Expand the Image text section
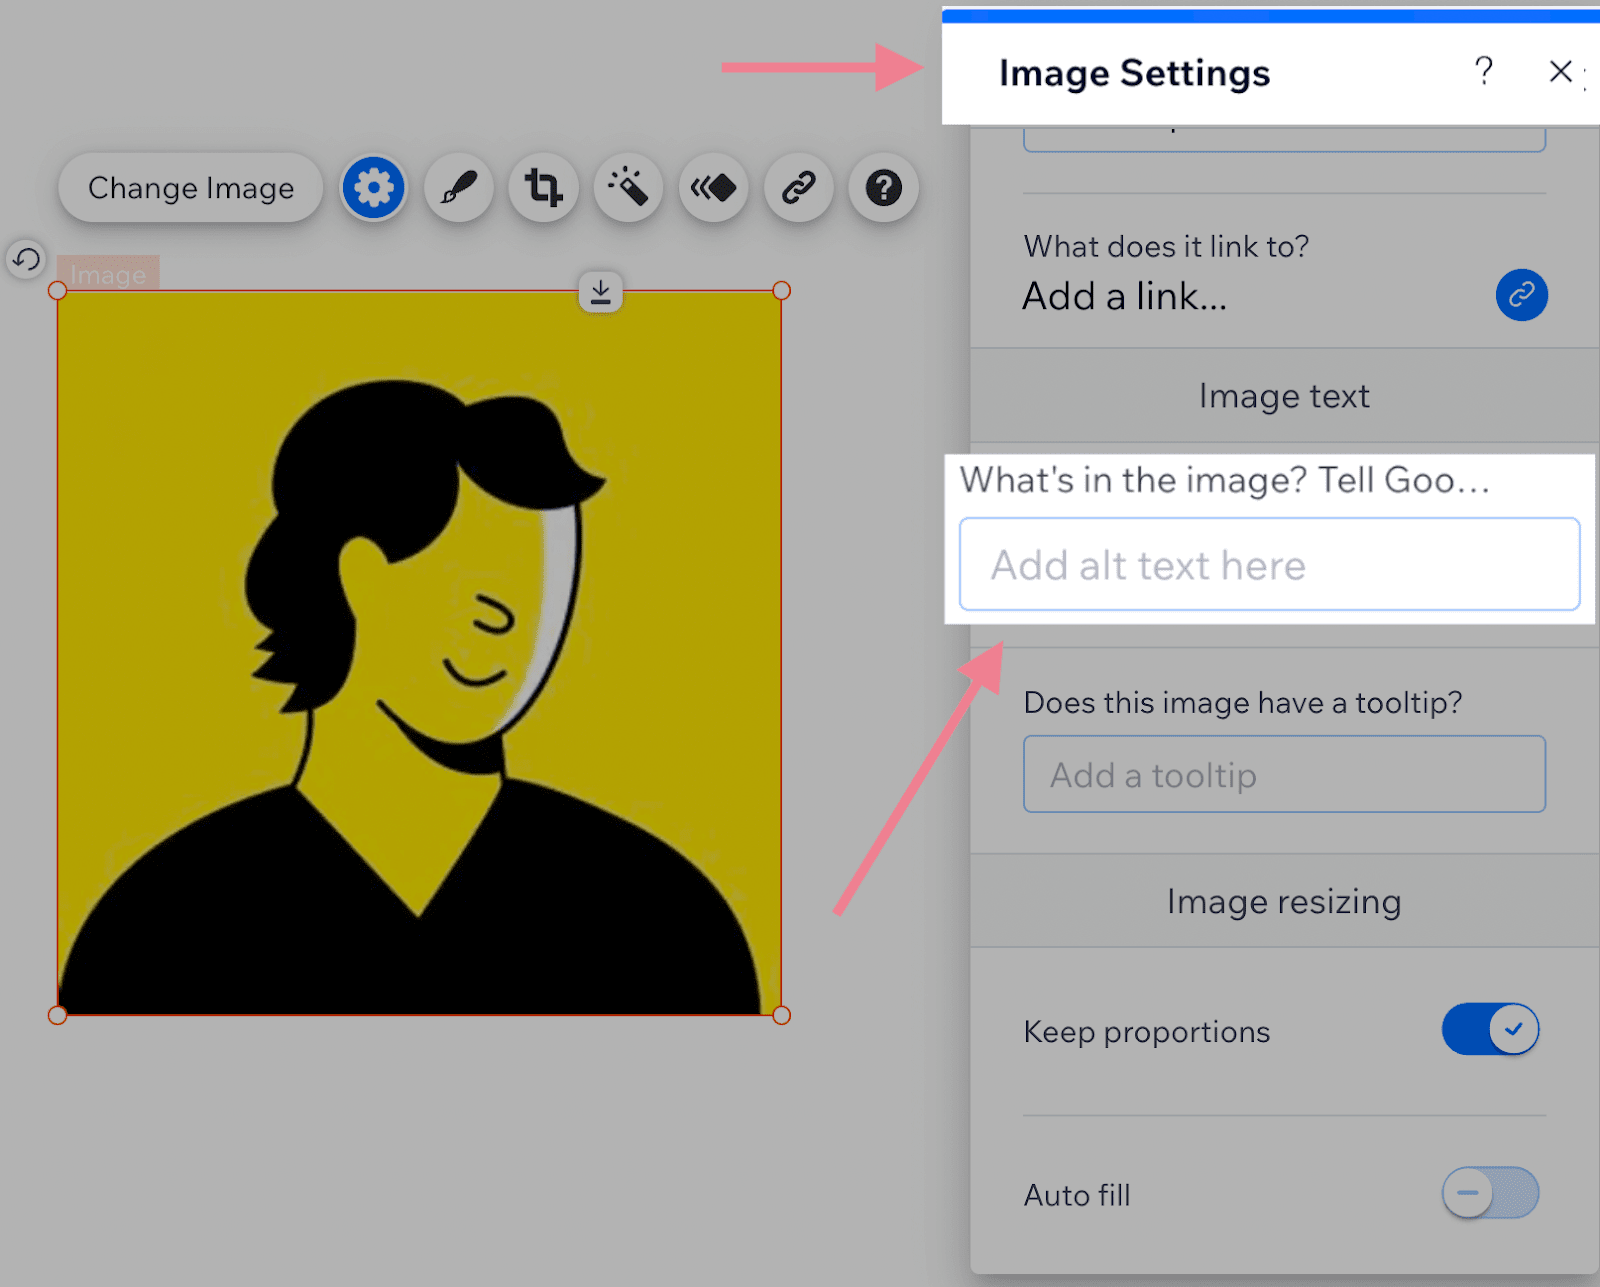Image resolution: width=1600 pixels, height=1287 pixels. pyautogui.click(x=1283, y=395)
